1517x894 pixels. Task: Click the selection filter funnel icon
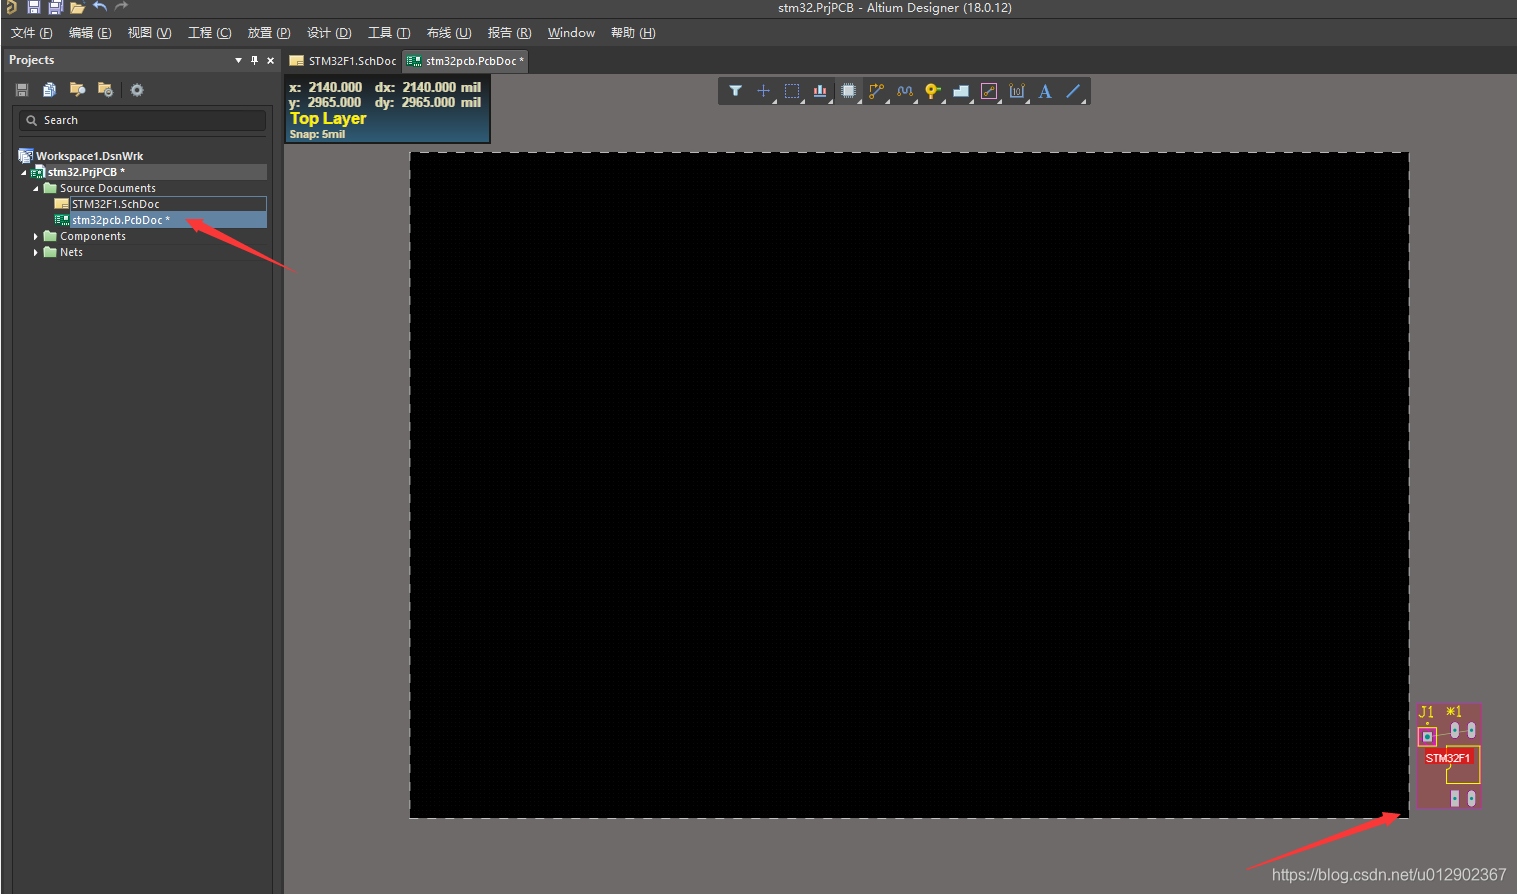pyautogui.click(x=735, y=91)
